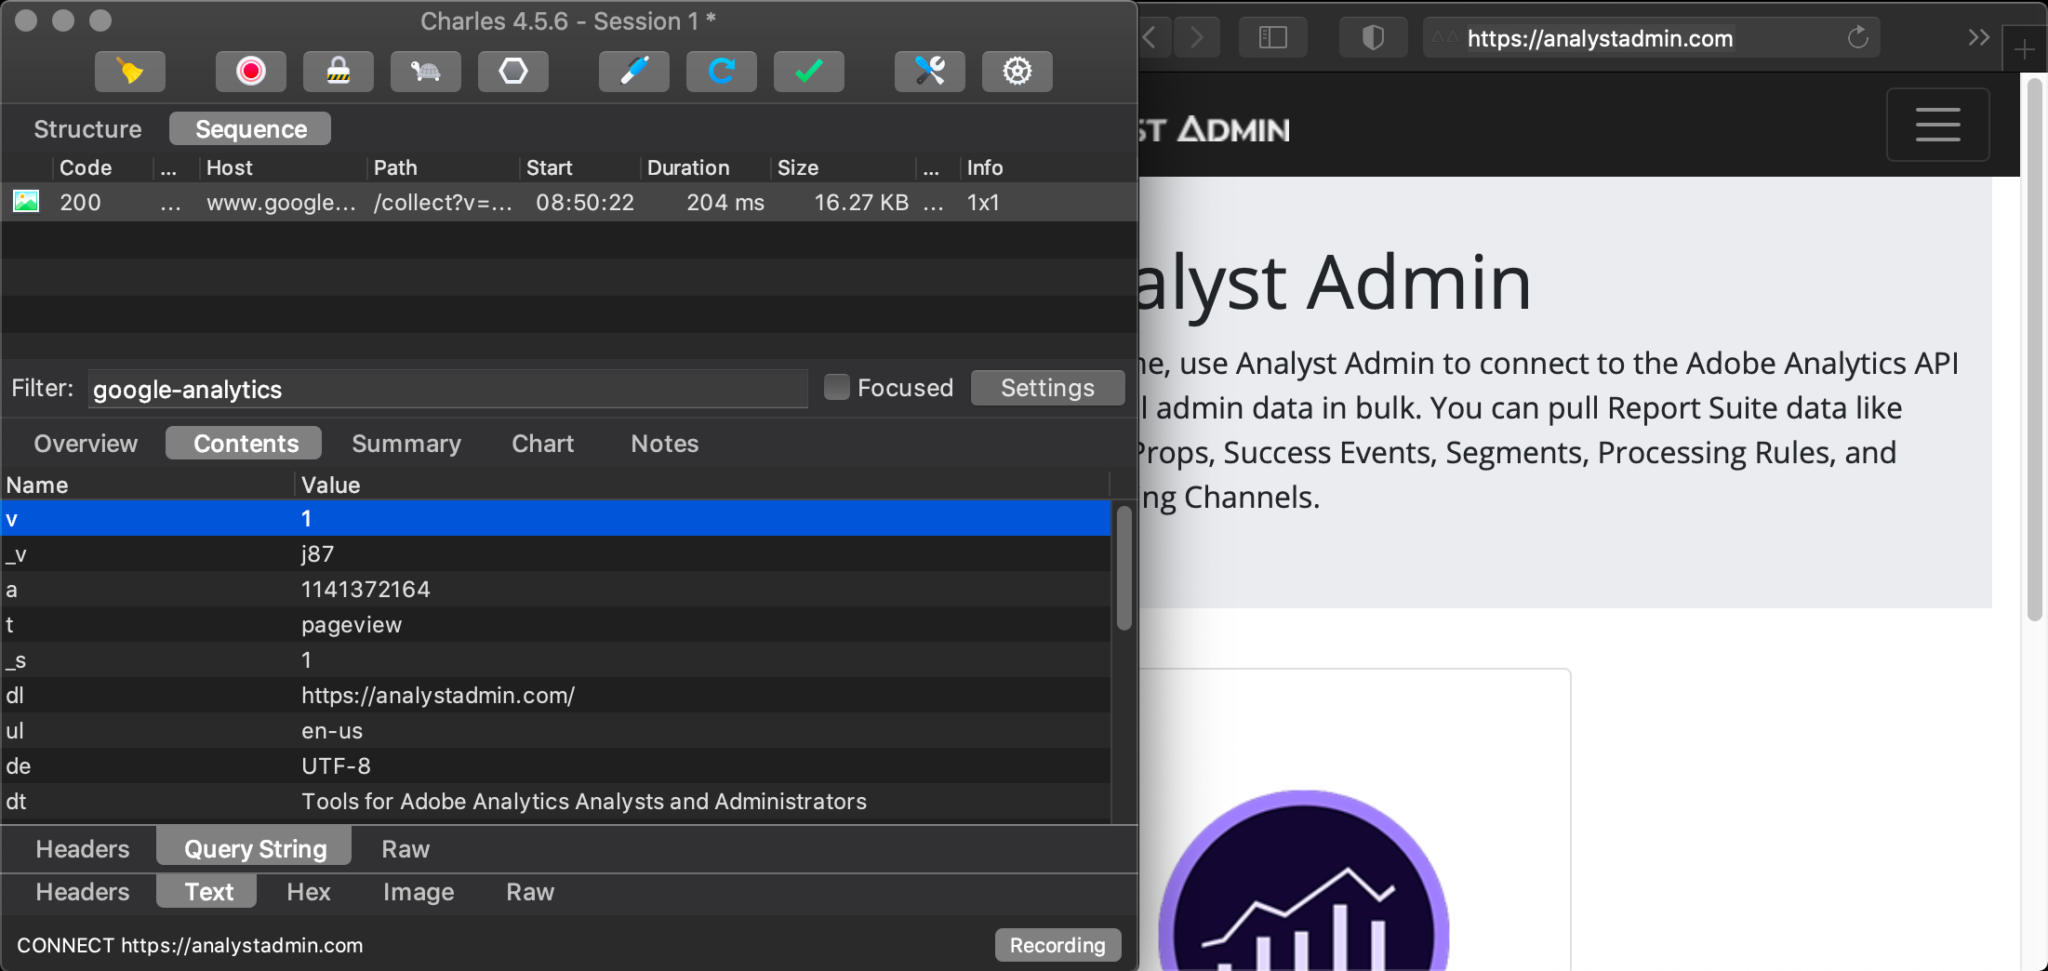
Task: Repeat the request using the blue refresh icon
Action: point(720,71)
